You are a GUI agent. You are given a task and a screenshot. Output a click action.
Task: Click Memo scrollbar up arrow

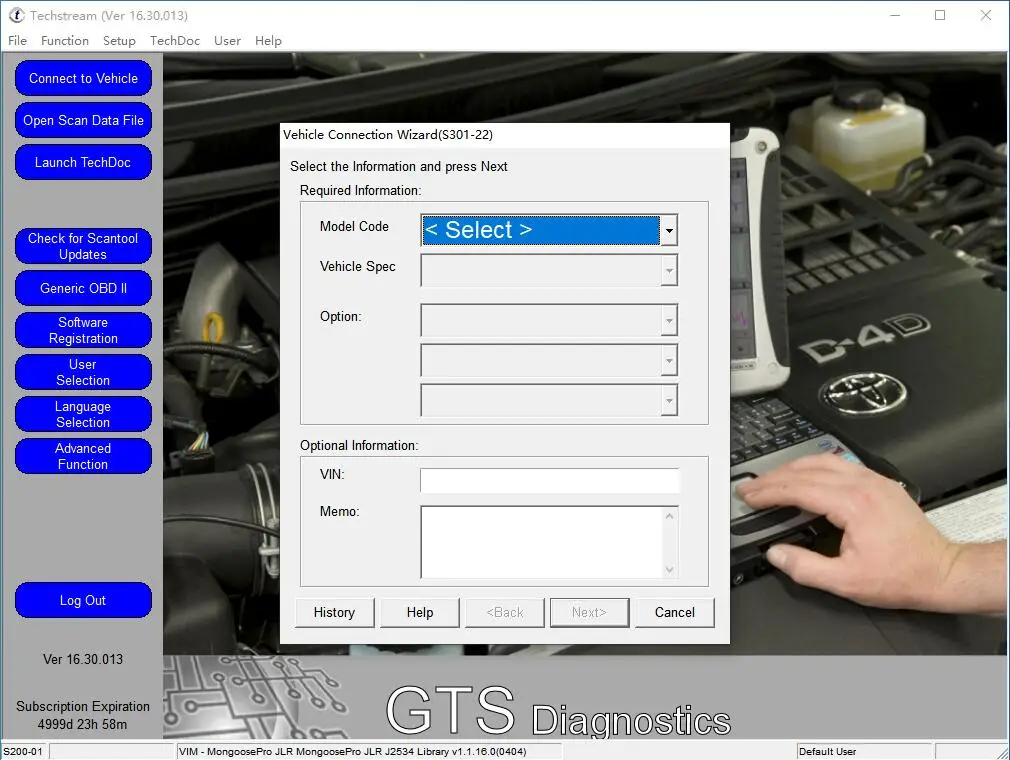pos(670,516)
